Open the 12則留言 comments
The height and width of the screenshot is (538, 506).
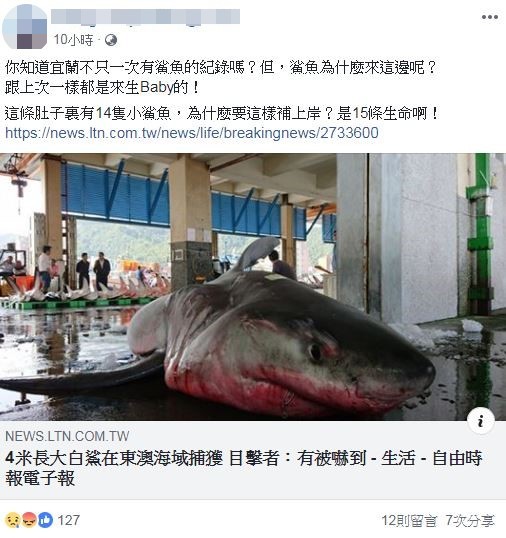point(410,521)
